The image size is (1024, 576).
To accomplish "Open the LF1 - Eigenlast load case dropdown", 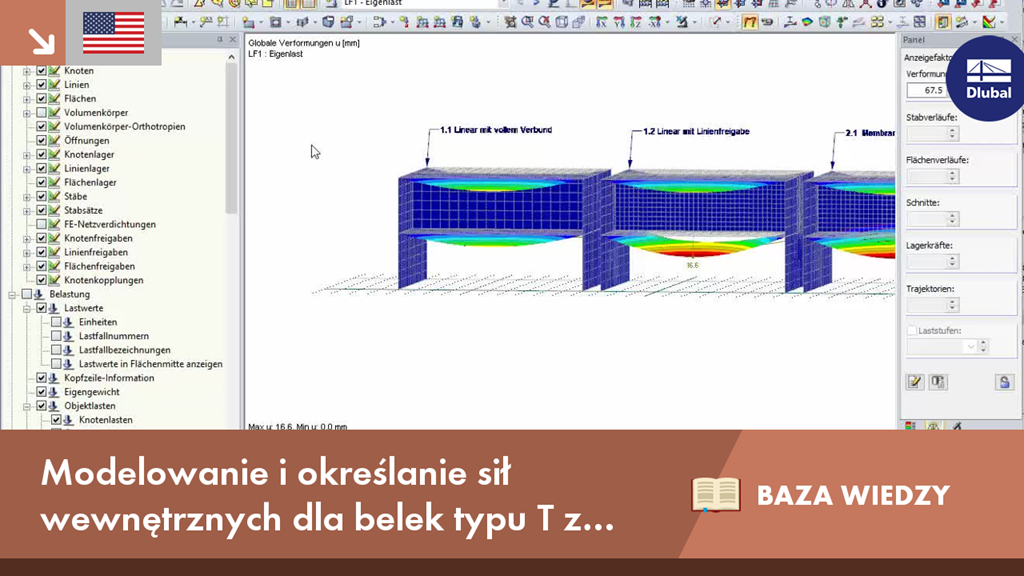I will pos(505,5).
